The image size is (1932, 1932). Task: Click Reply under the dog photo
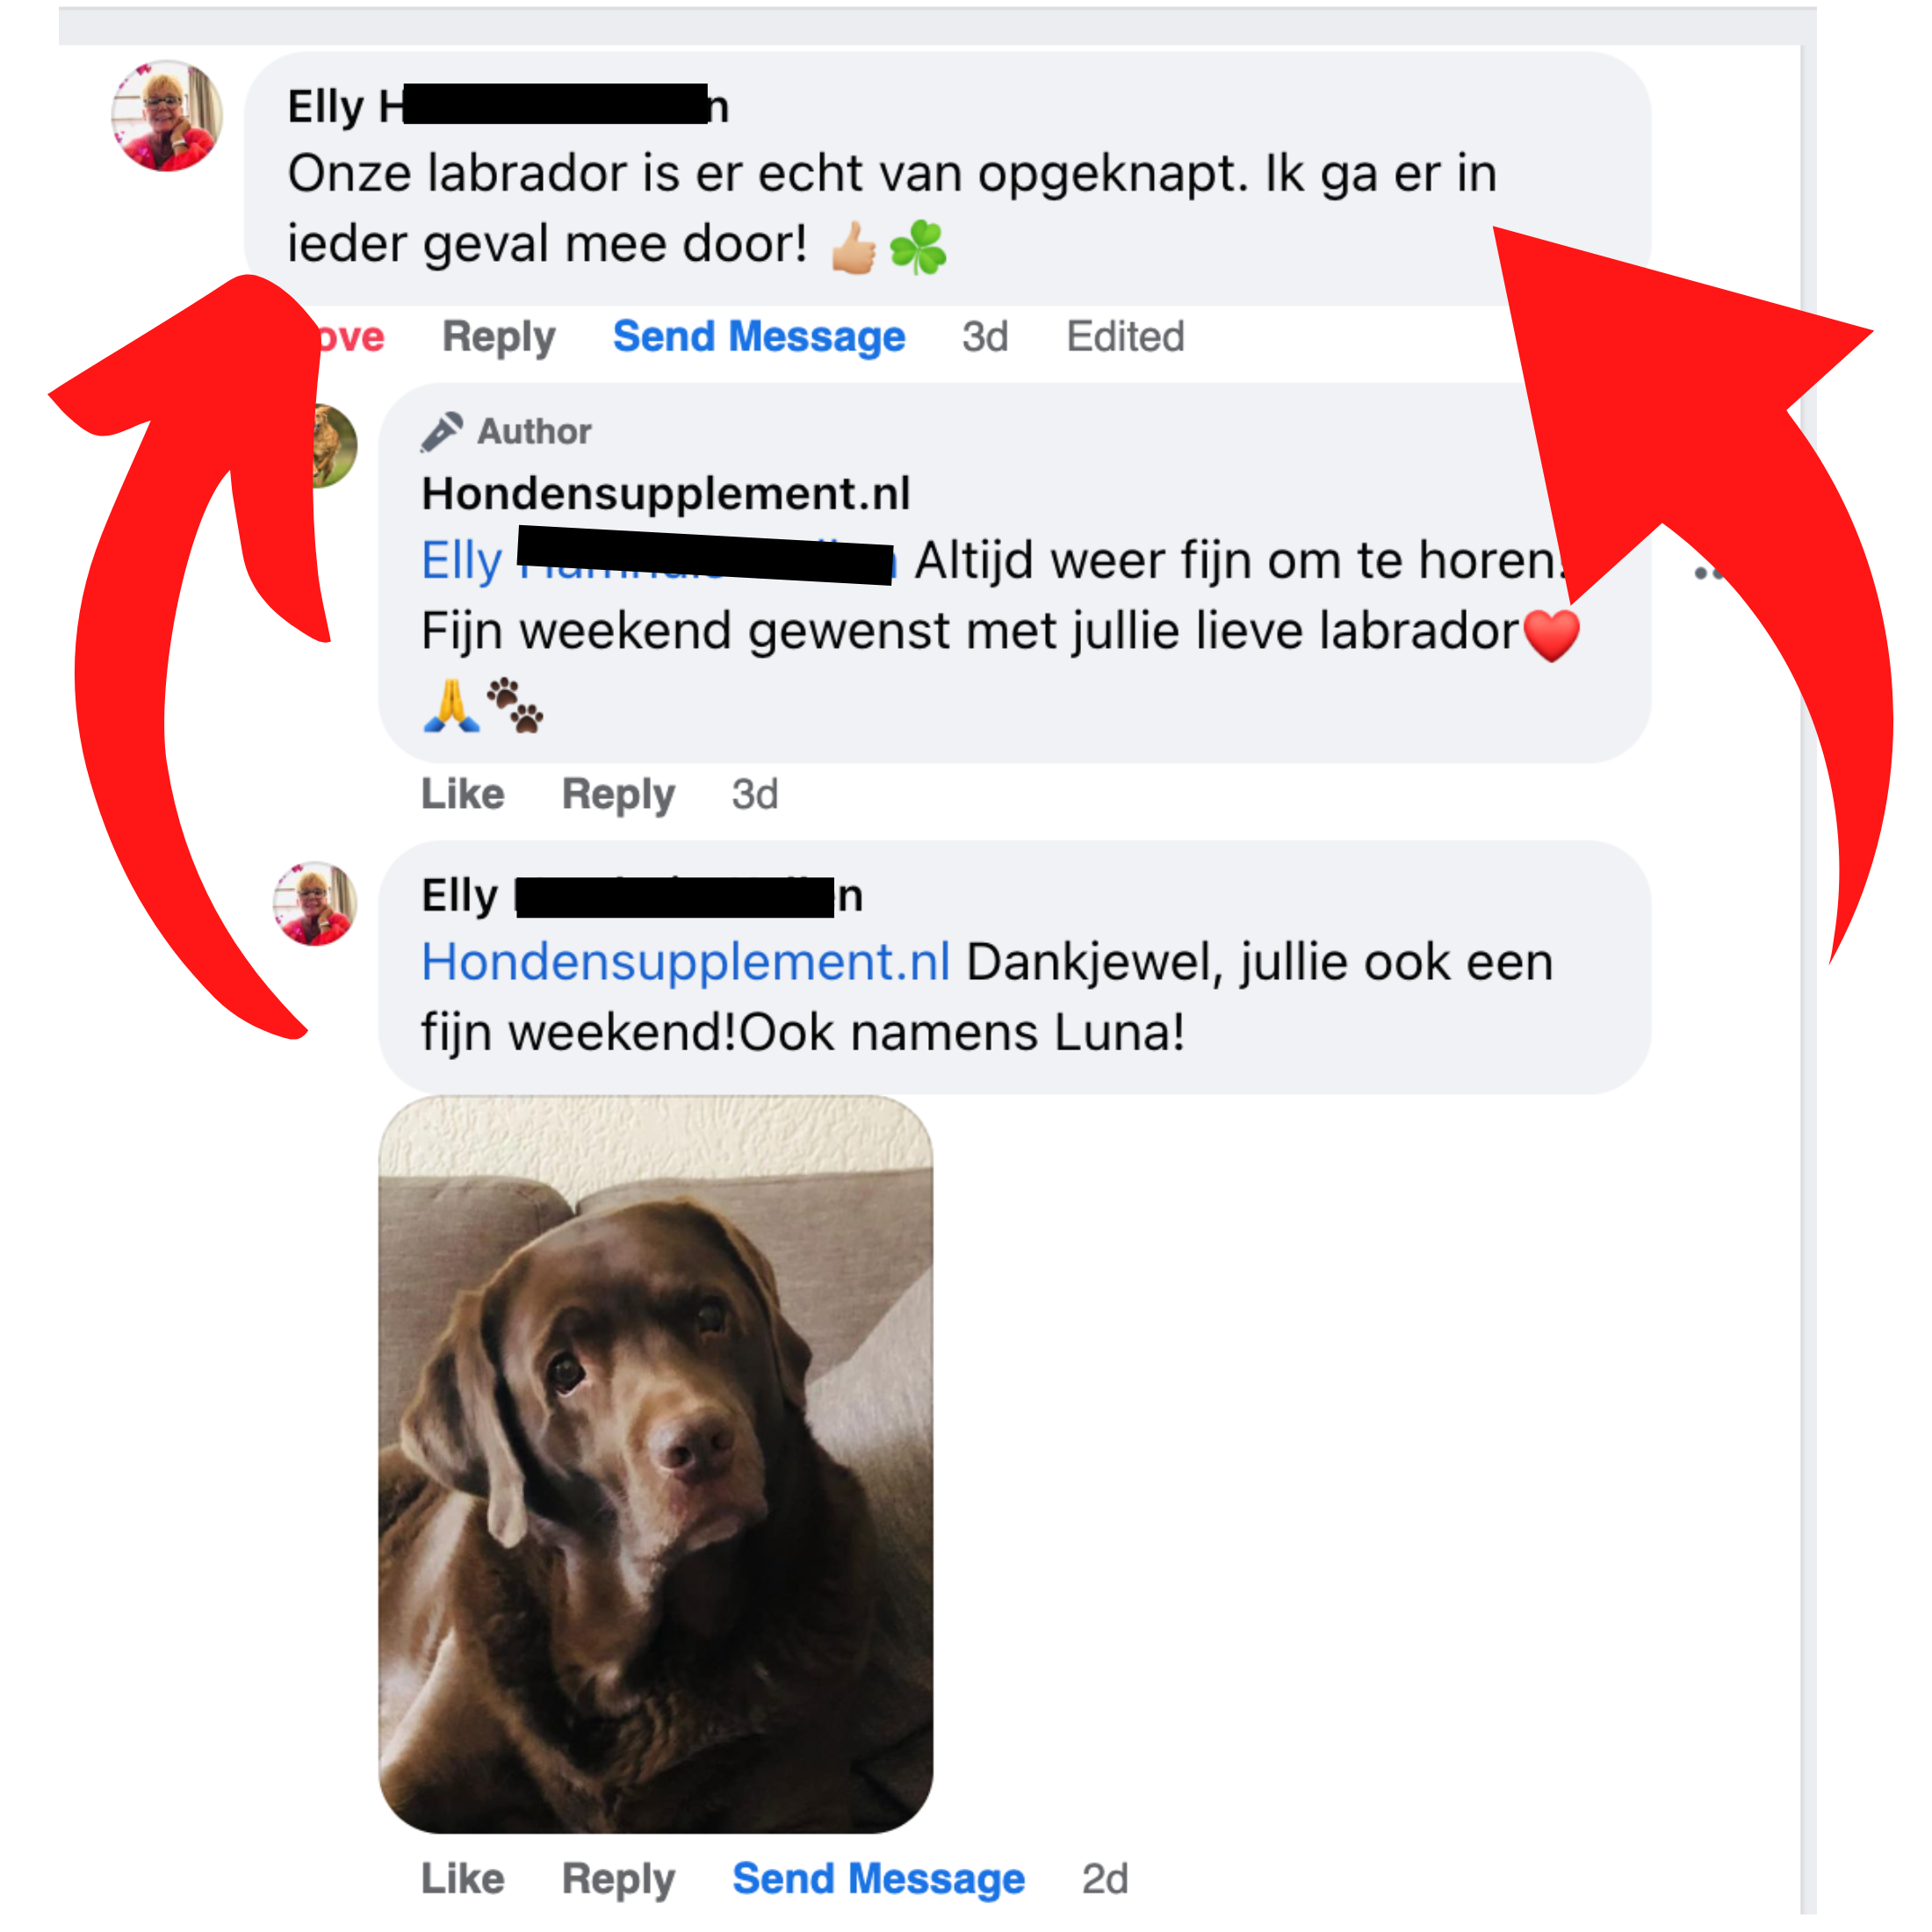coord(618,1879)
